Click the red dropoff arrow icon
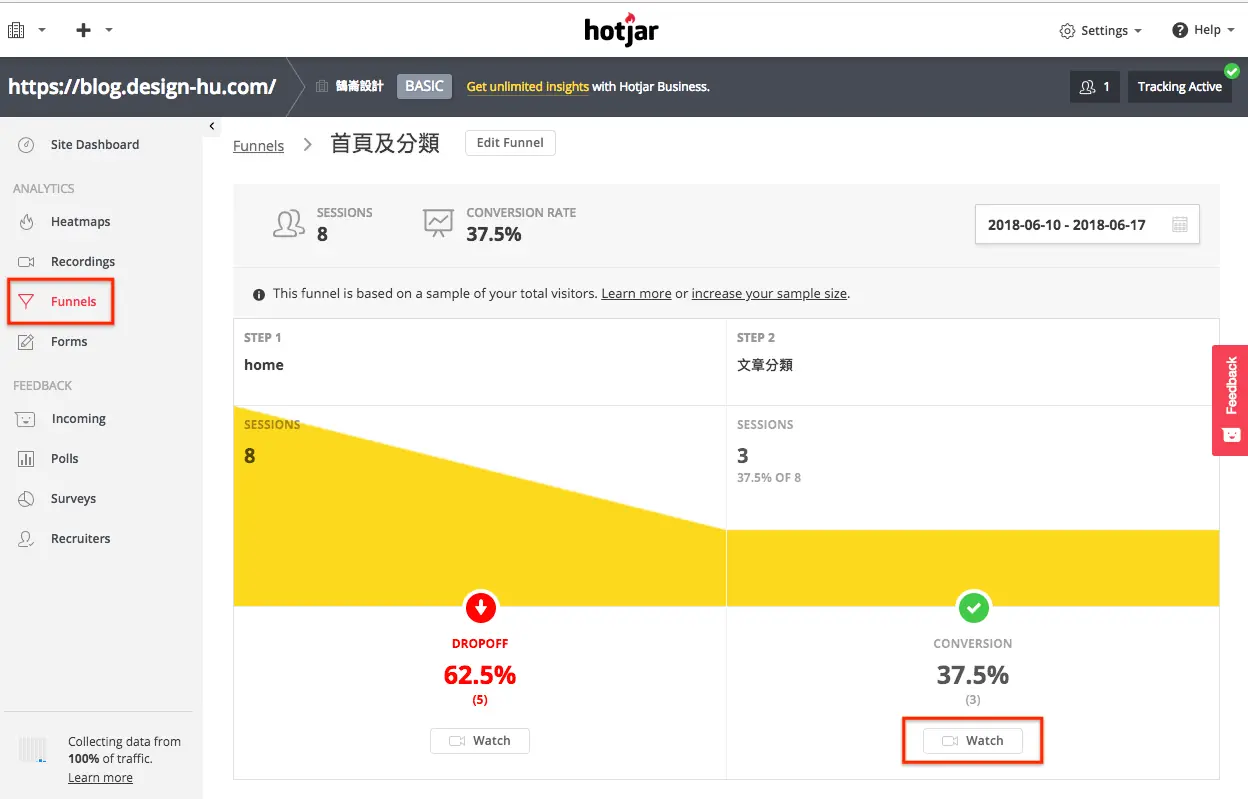Image resolution: width=1248 pixels, height=799 pixels. click(481, 607)
